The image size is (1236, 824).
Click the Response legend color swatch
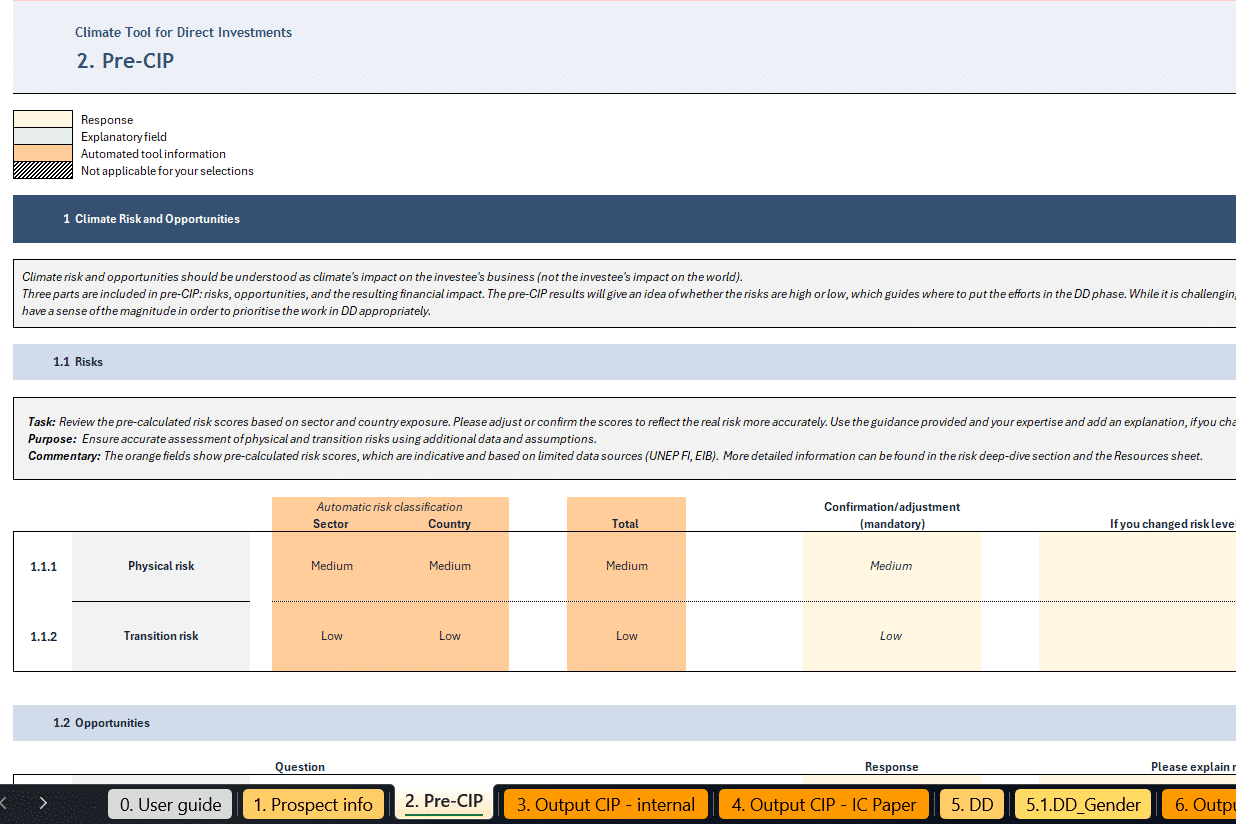tap(42, 119)
